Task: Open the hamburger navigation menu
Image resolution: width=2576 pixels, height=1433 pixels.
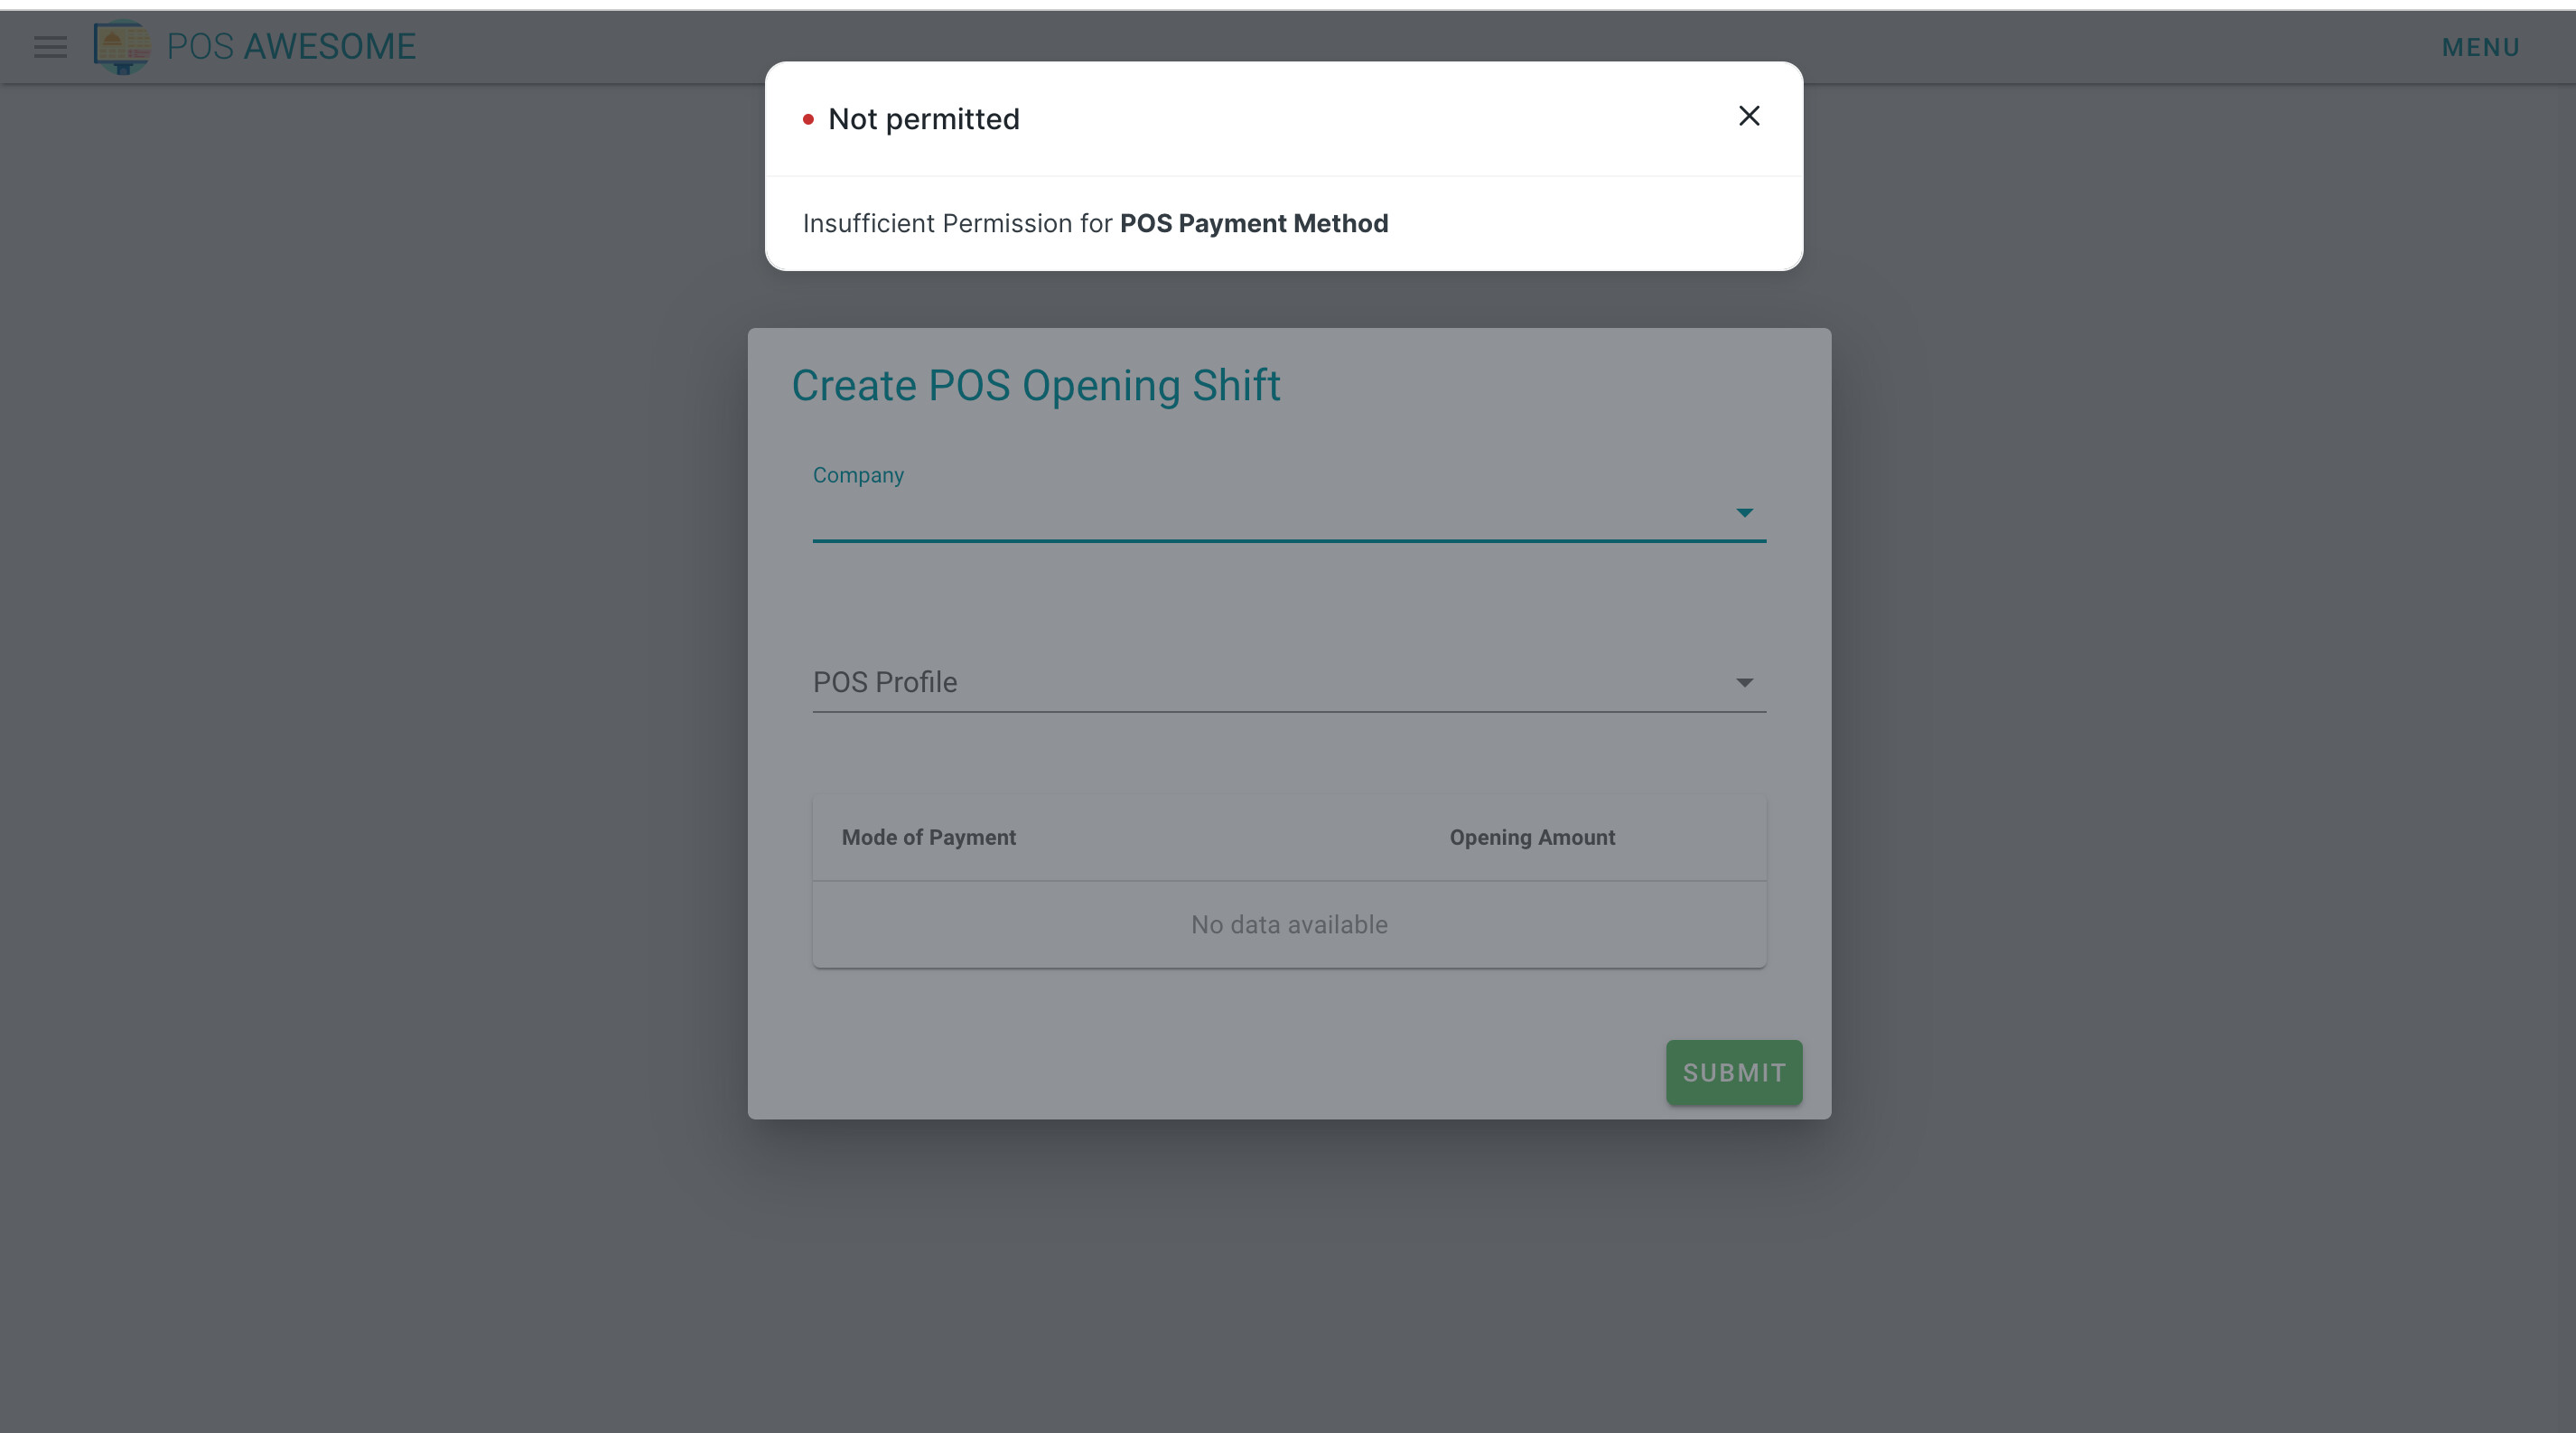Action: (x=50, y=47)
